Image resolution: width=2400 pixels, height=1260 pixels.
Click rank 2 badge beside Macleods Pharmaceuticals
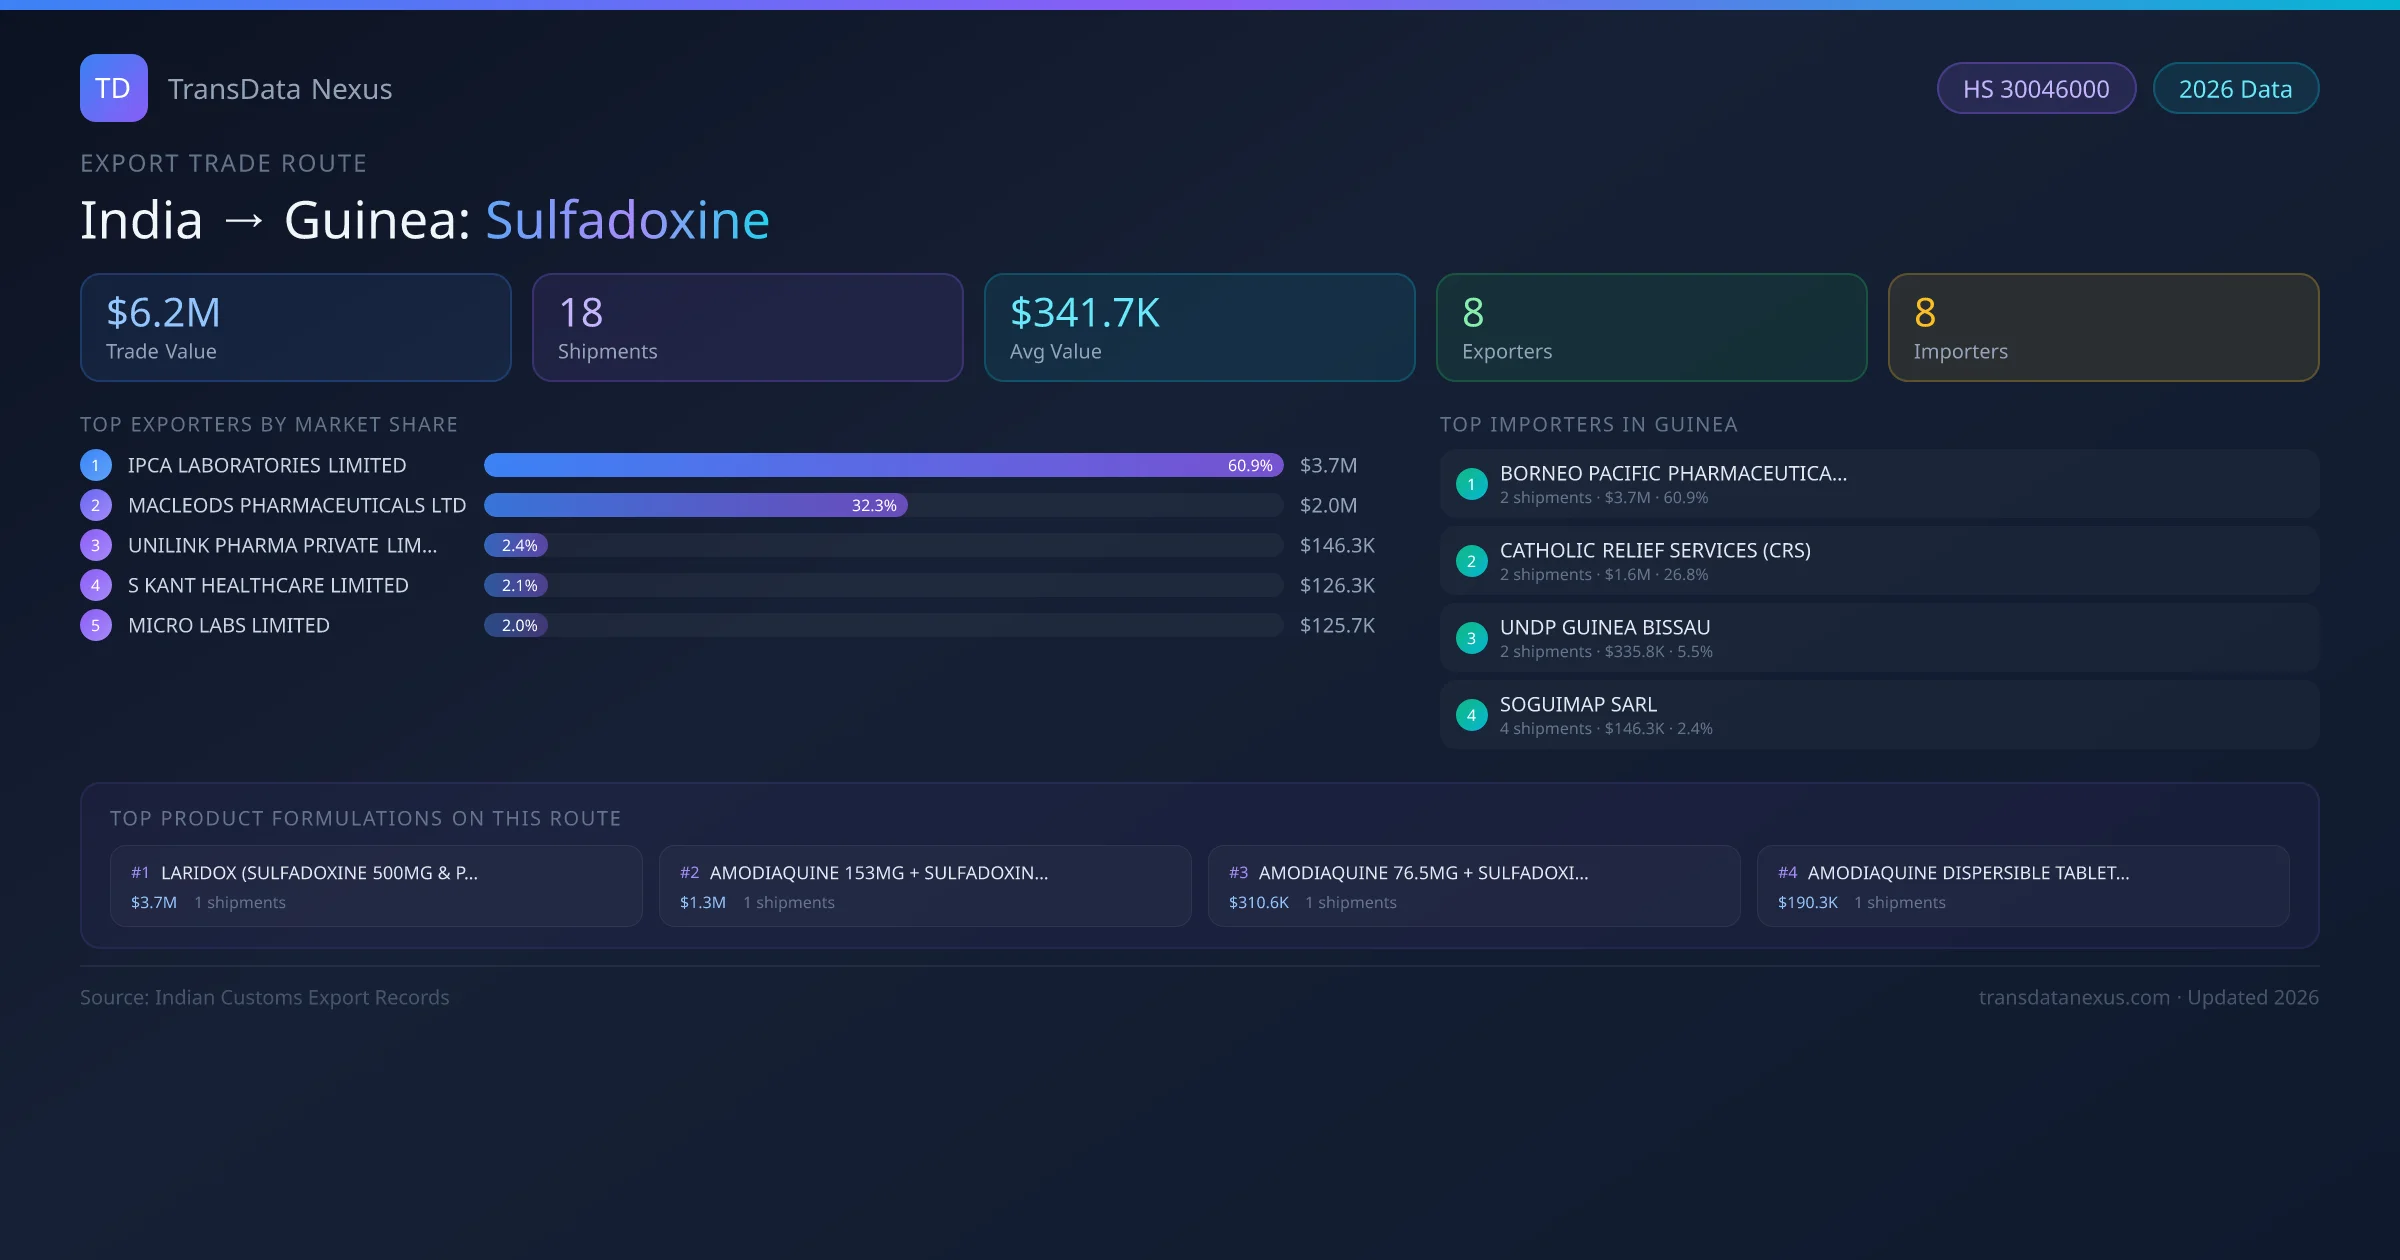pyautogui.click(x=96, y=505)
